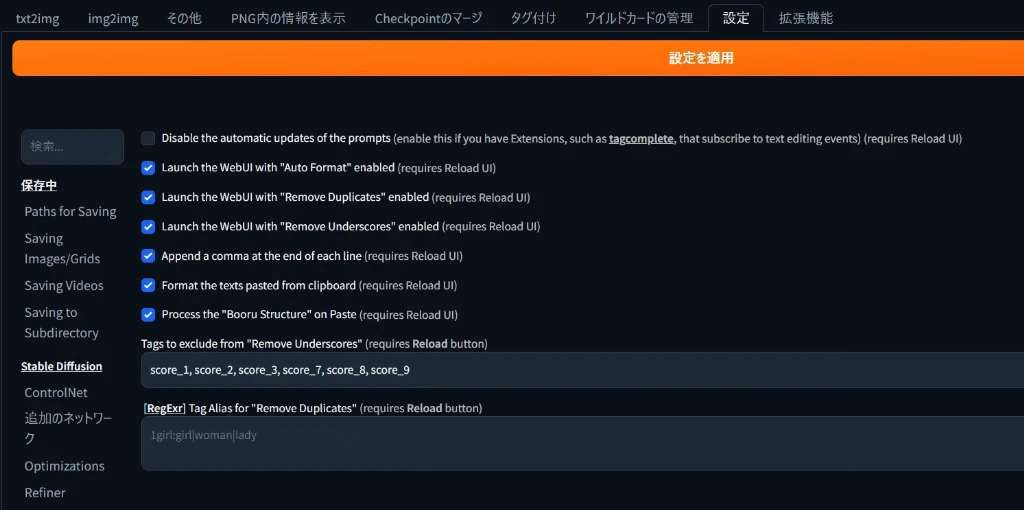Toggle Launch with "Auto Format" enabled checkbox

click(148, 168)
